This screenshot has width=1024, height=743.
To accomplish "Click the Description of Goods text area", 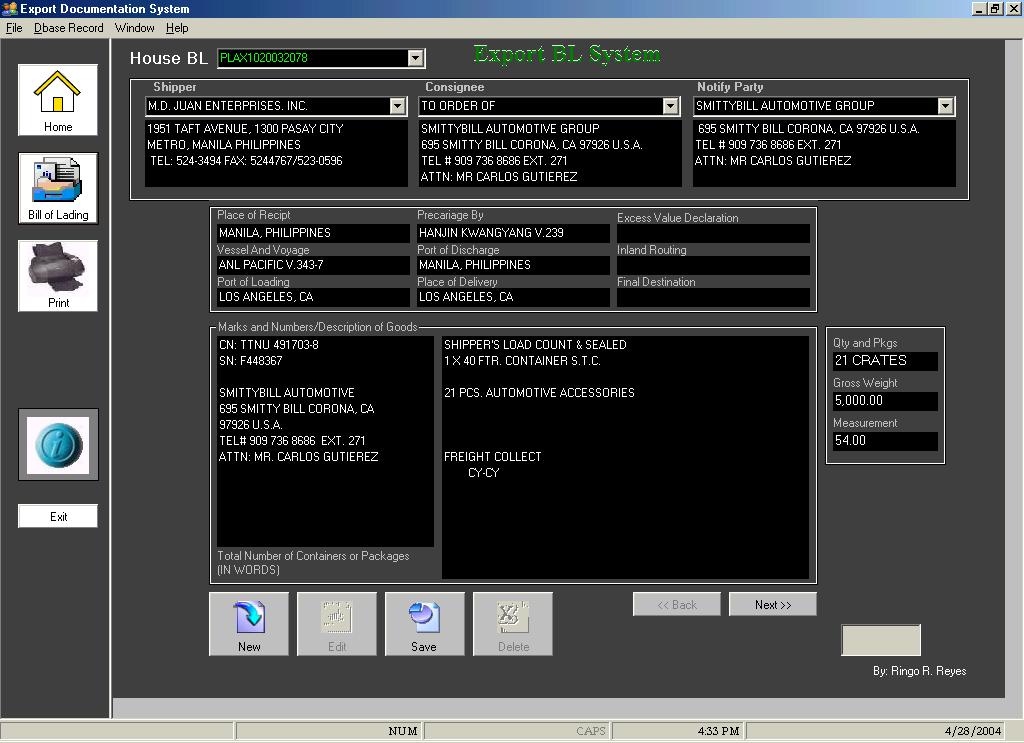I will coord(625,457).
